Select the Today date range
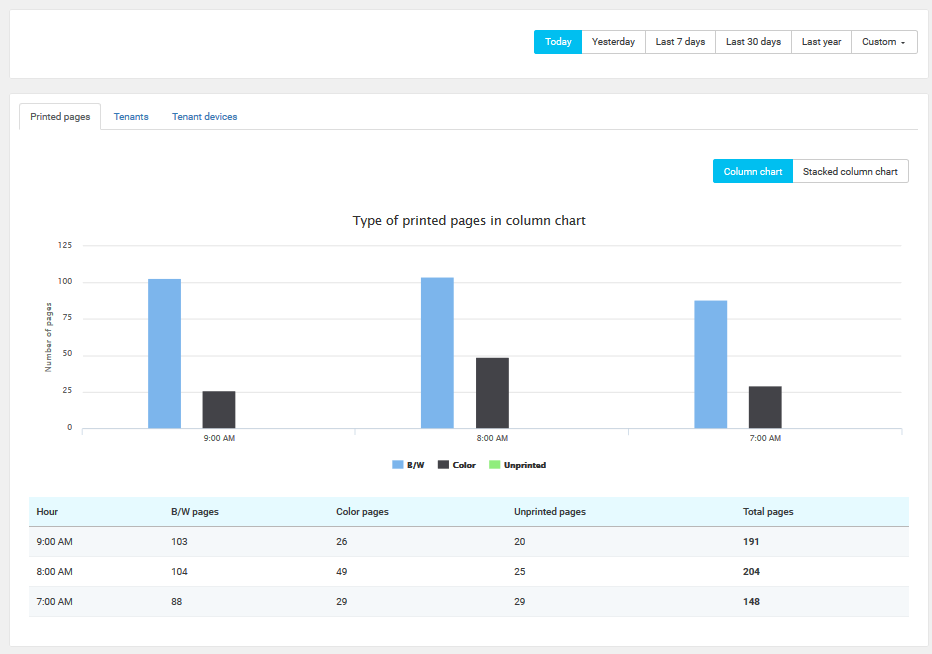The width and height of the screenshot is (932, 654). click(558, 42)
